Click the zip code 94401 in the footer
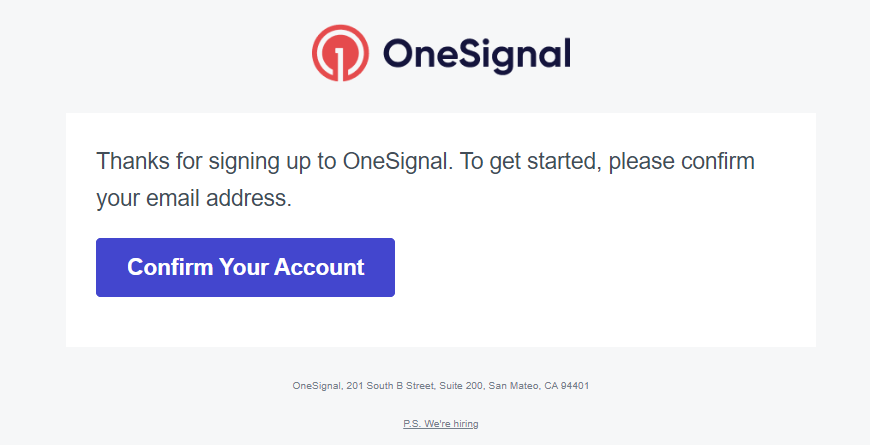870x445 pixels. (x=575, y=386)
